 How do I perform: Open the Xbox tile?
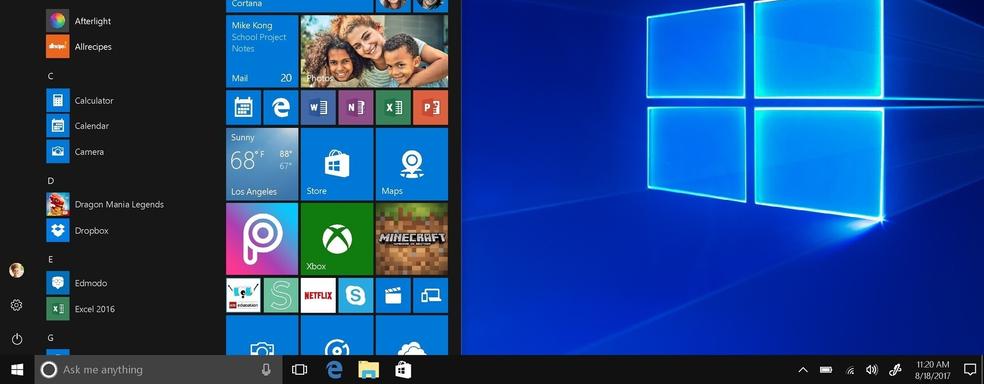coord(337,239)
